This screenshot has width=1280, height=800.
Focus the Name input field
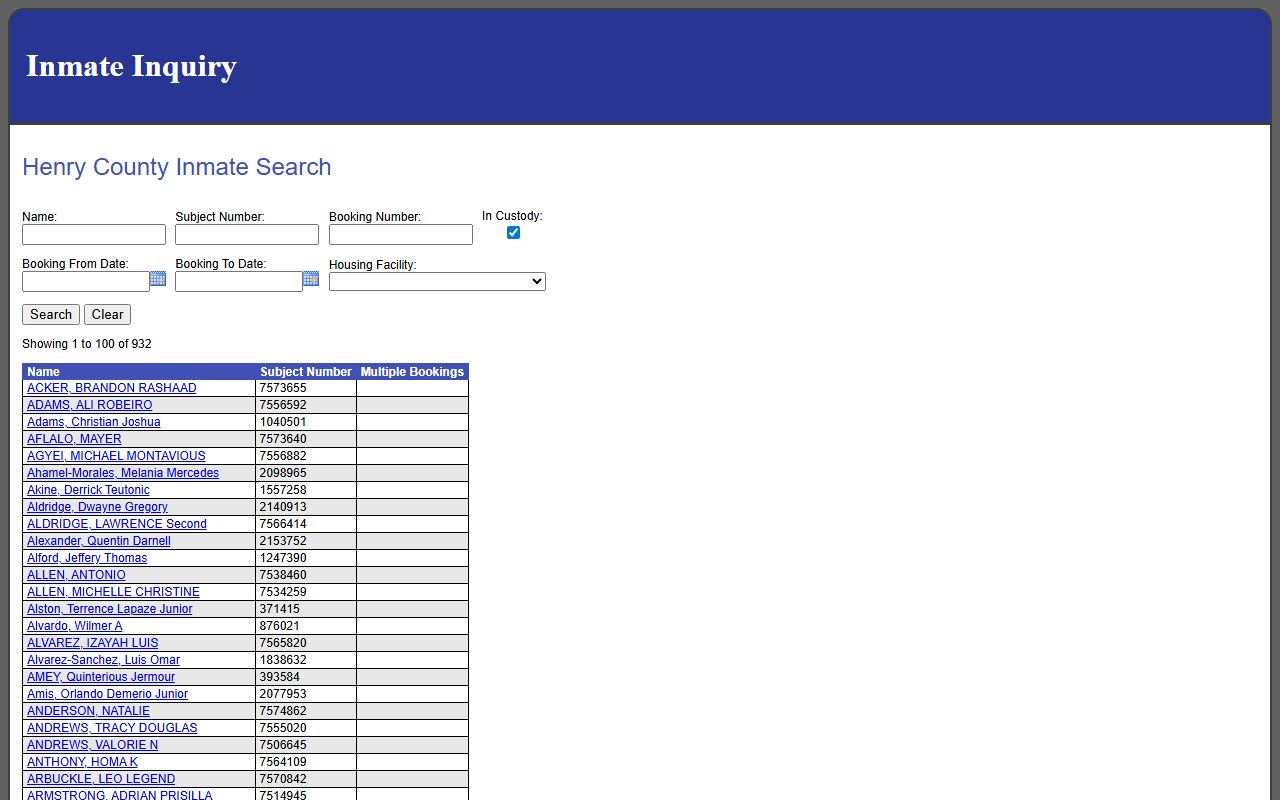[x=94, y=234]
